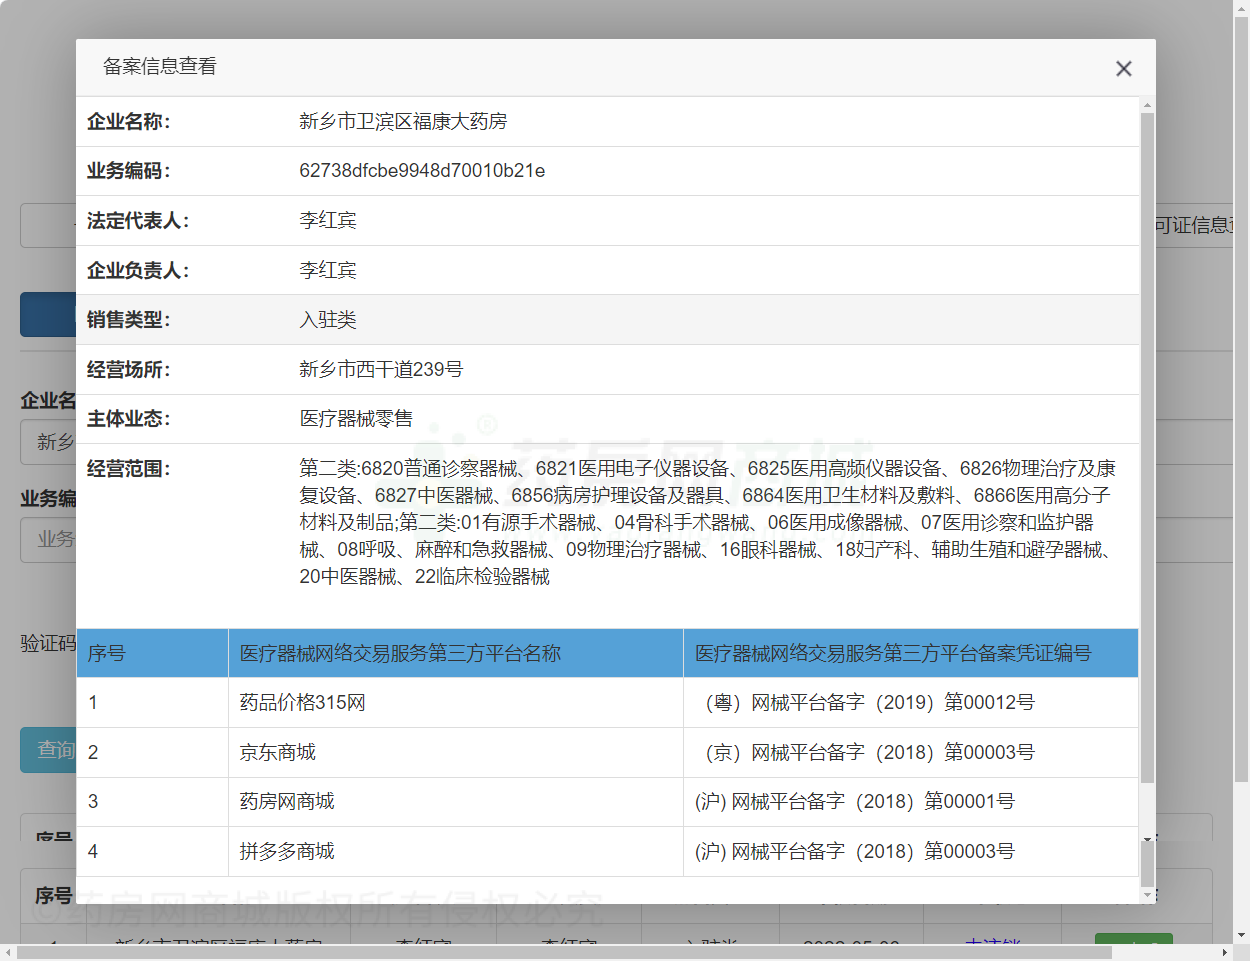
Task: Click the 第三方平台备案凭证编号 column header
Action: point(892,653)
